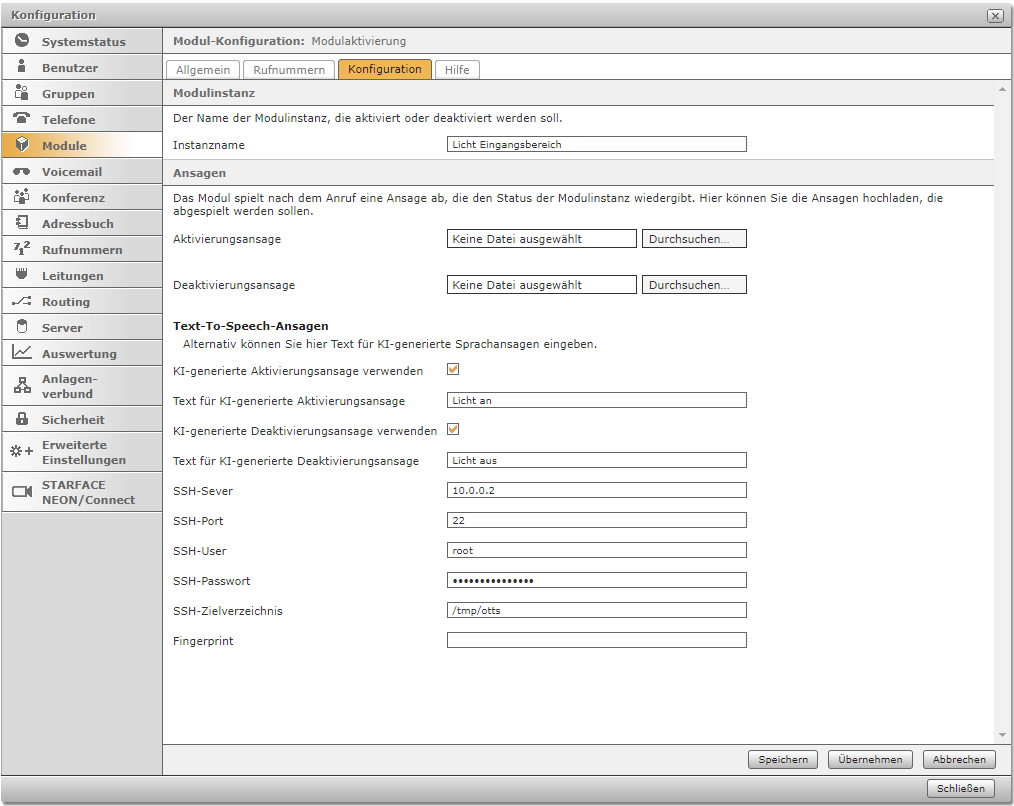Image resolution: width=1014 pixels, height=806 pixels.
Task: Open the Gruppen sidebar section
Action: point(81,93)
